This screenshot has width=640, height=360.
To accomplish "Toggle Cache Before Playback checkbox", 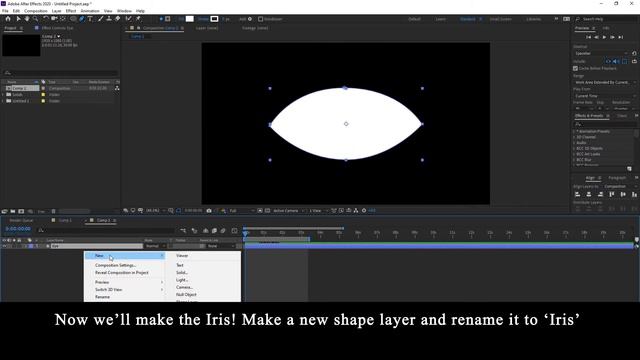I will [575, 68].
